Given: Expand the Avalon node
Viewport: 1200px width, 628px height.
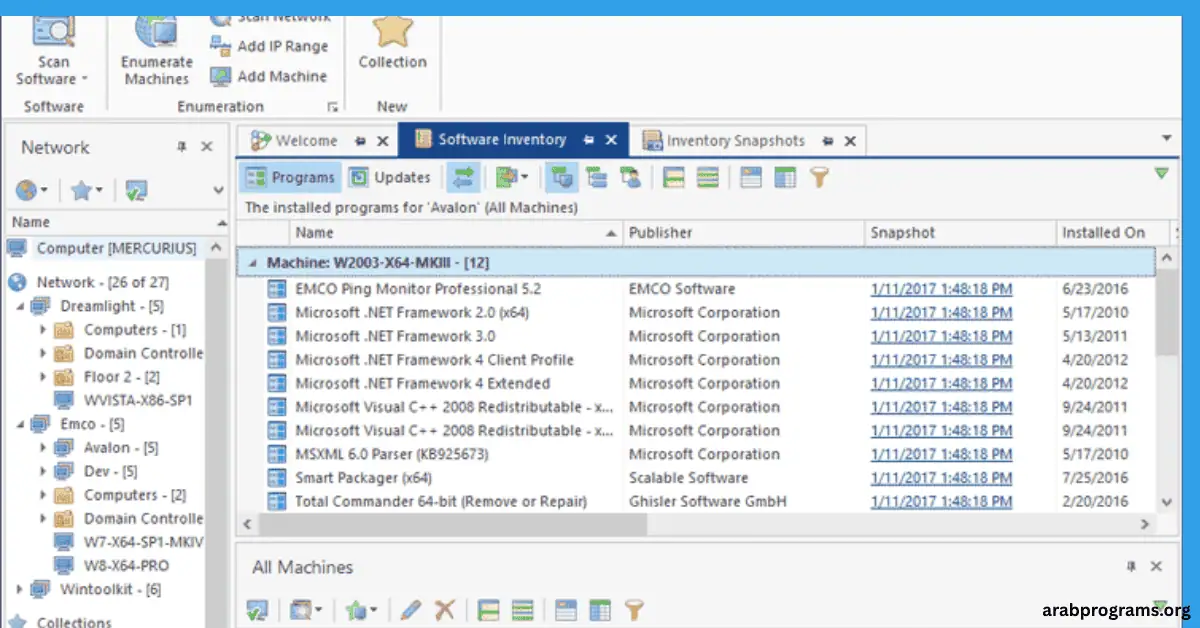Looking at the screenshot, I should pyautogui.click(x=43, y=448).
